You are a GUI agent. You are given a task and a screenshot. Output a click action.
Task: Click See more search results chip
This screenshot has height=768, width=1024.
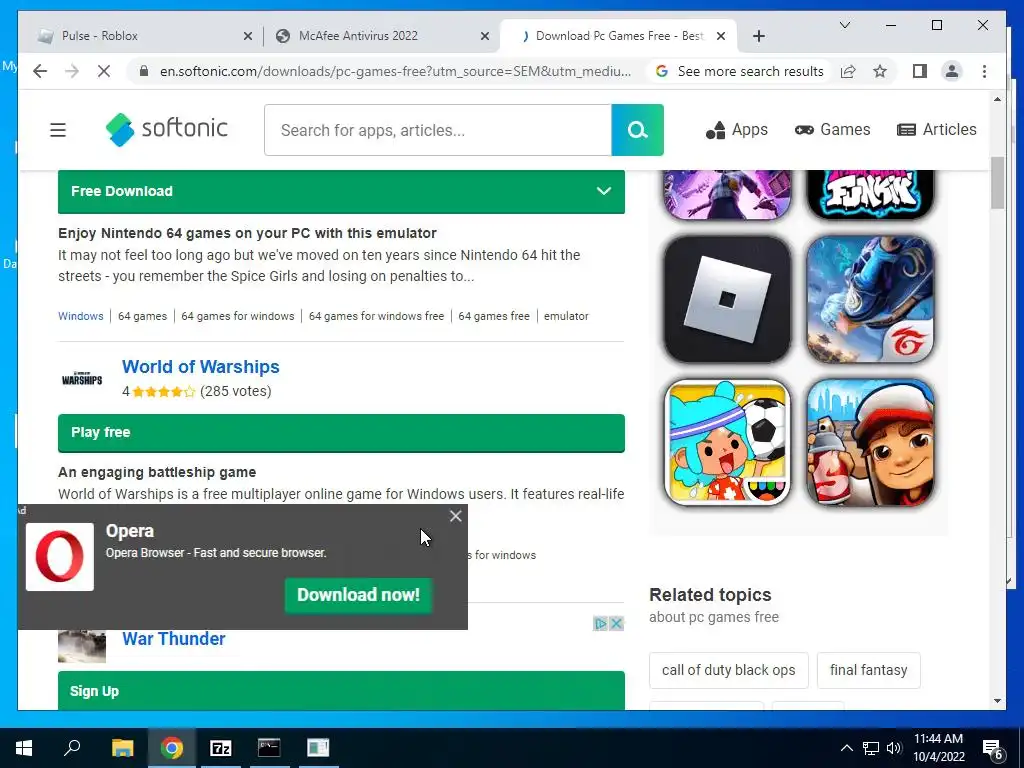click(739, 71)
